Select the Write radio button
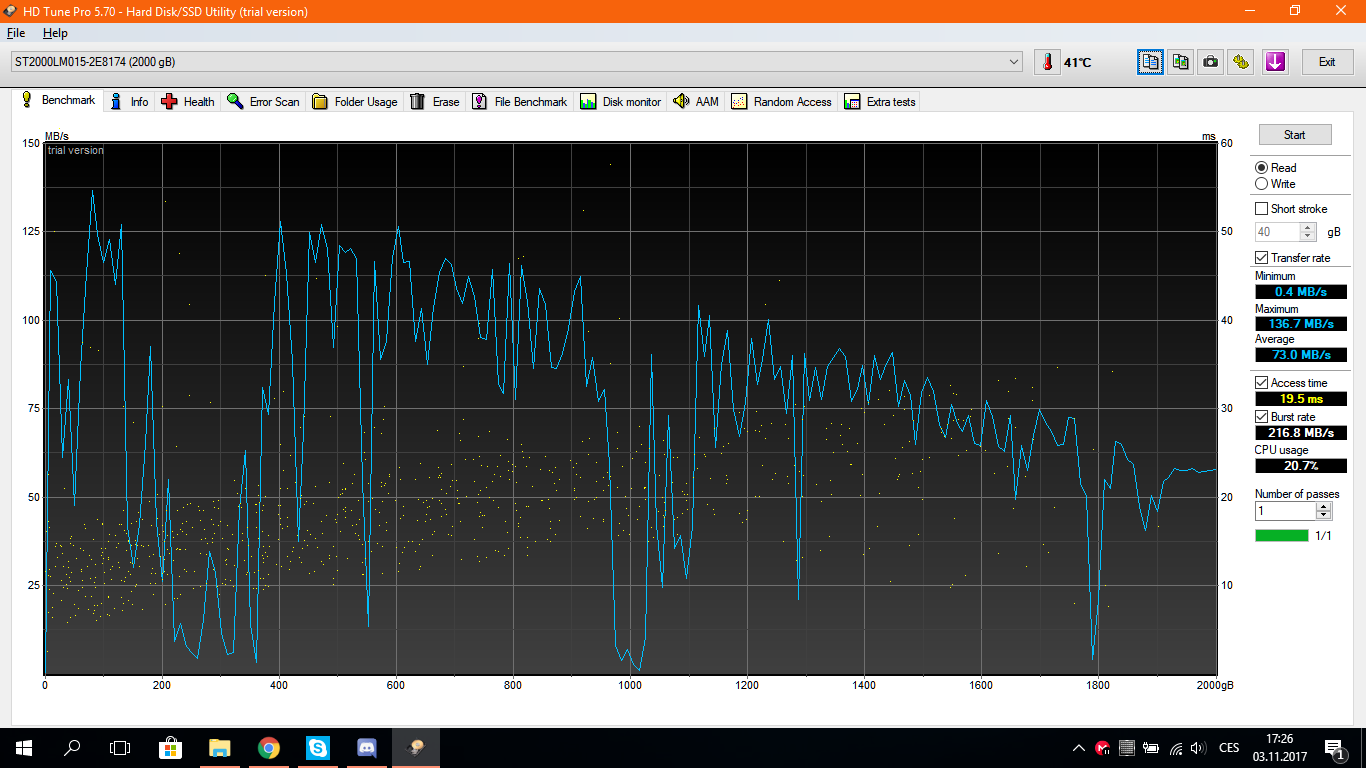This screenshot has width=1366, height=768. pyautogui.click(x=1261, y=184)
